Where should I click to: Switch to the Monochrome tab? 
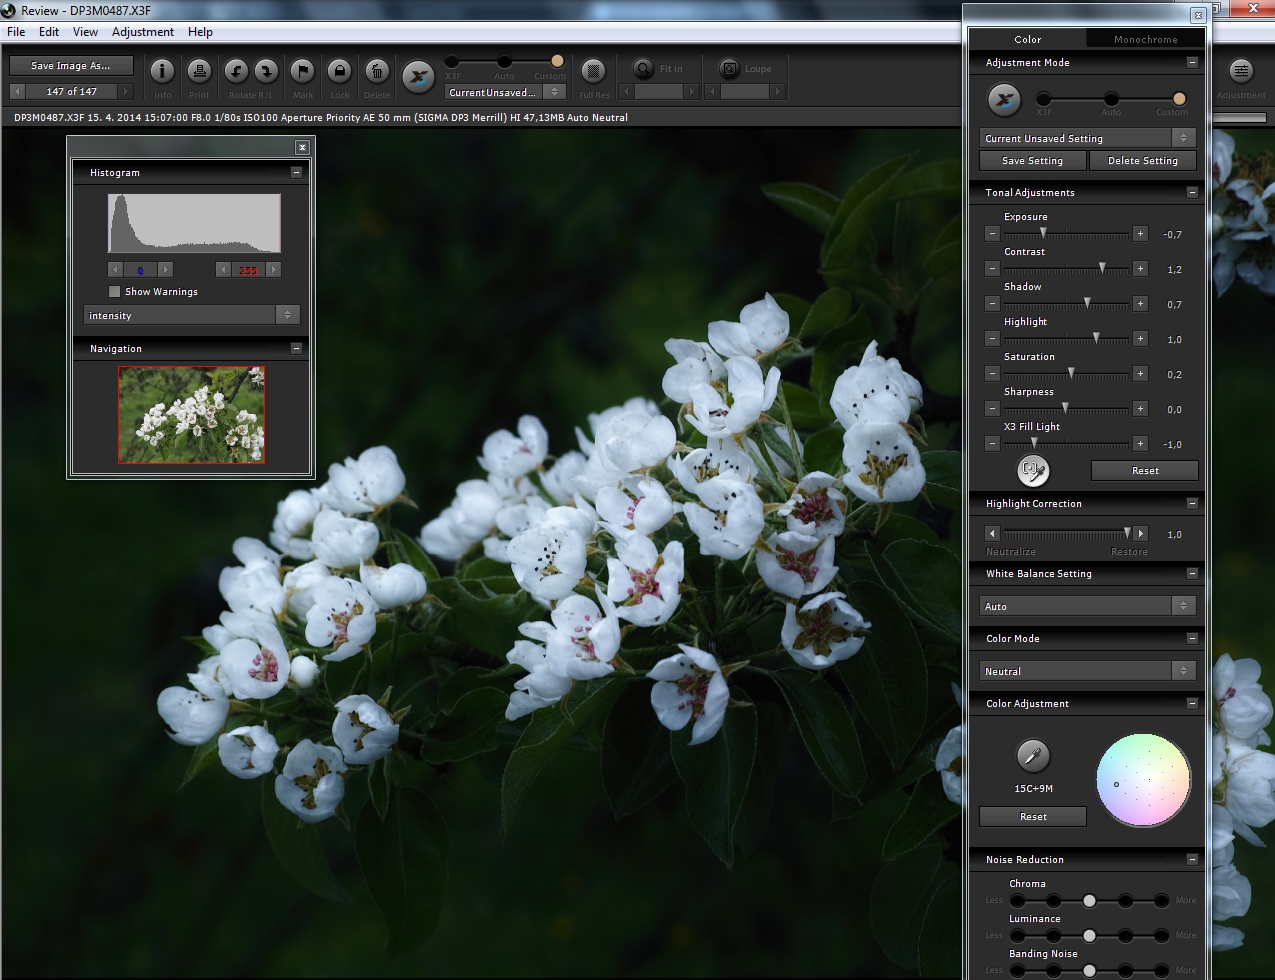coord(1145,40)
